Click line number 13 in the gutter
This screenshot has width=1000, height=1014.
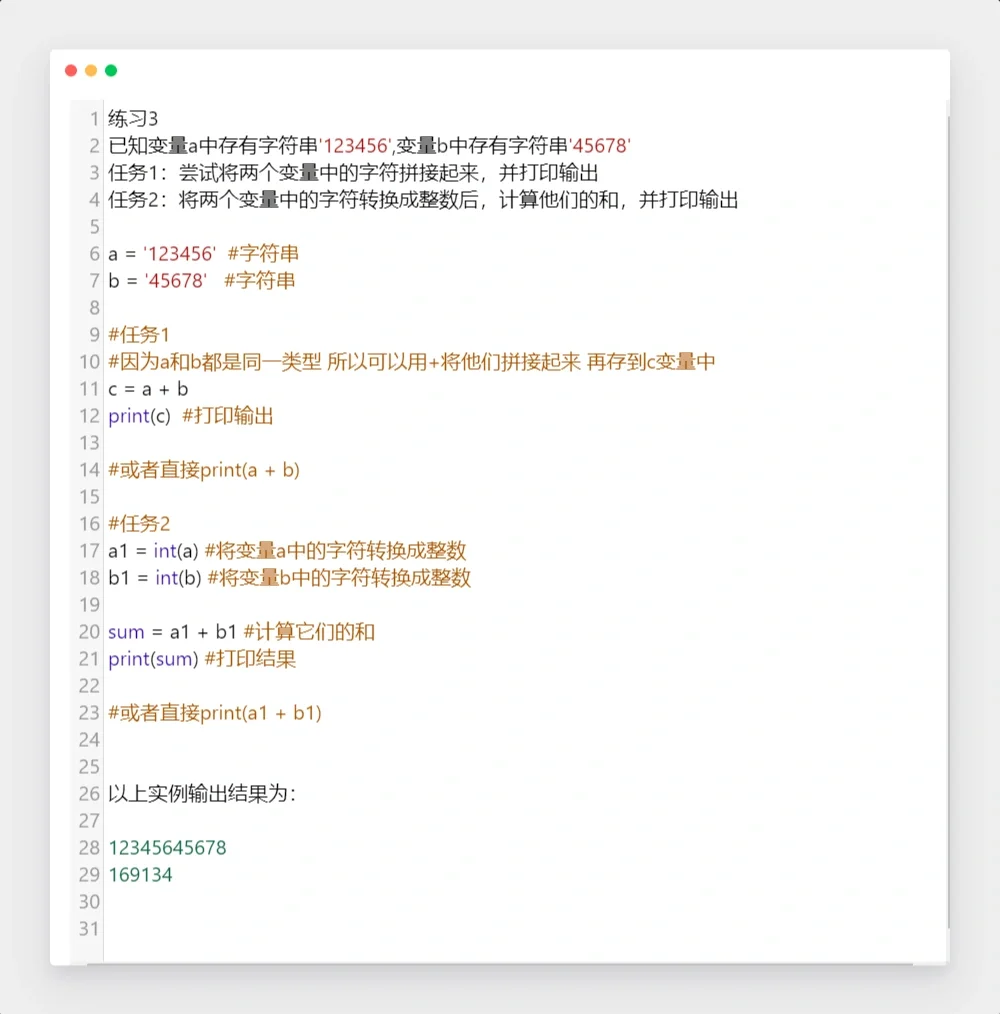point(89,443)
